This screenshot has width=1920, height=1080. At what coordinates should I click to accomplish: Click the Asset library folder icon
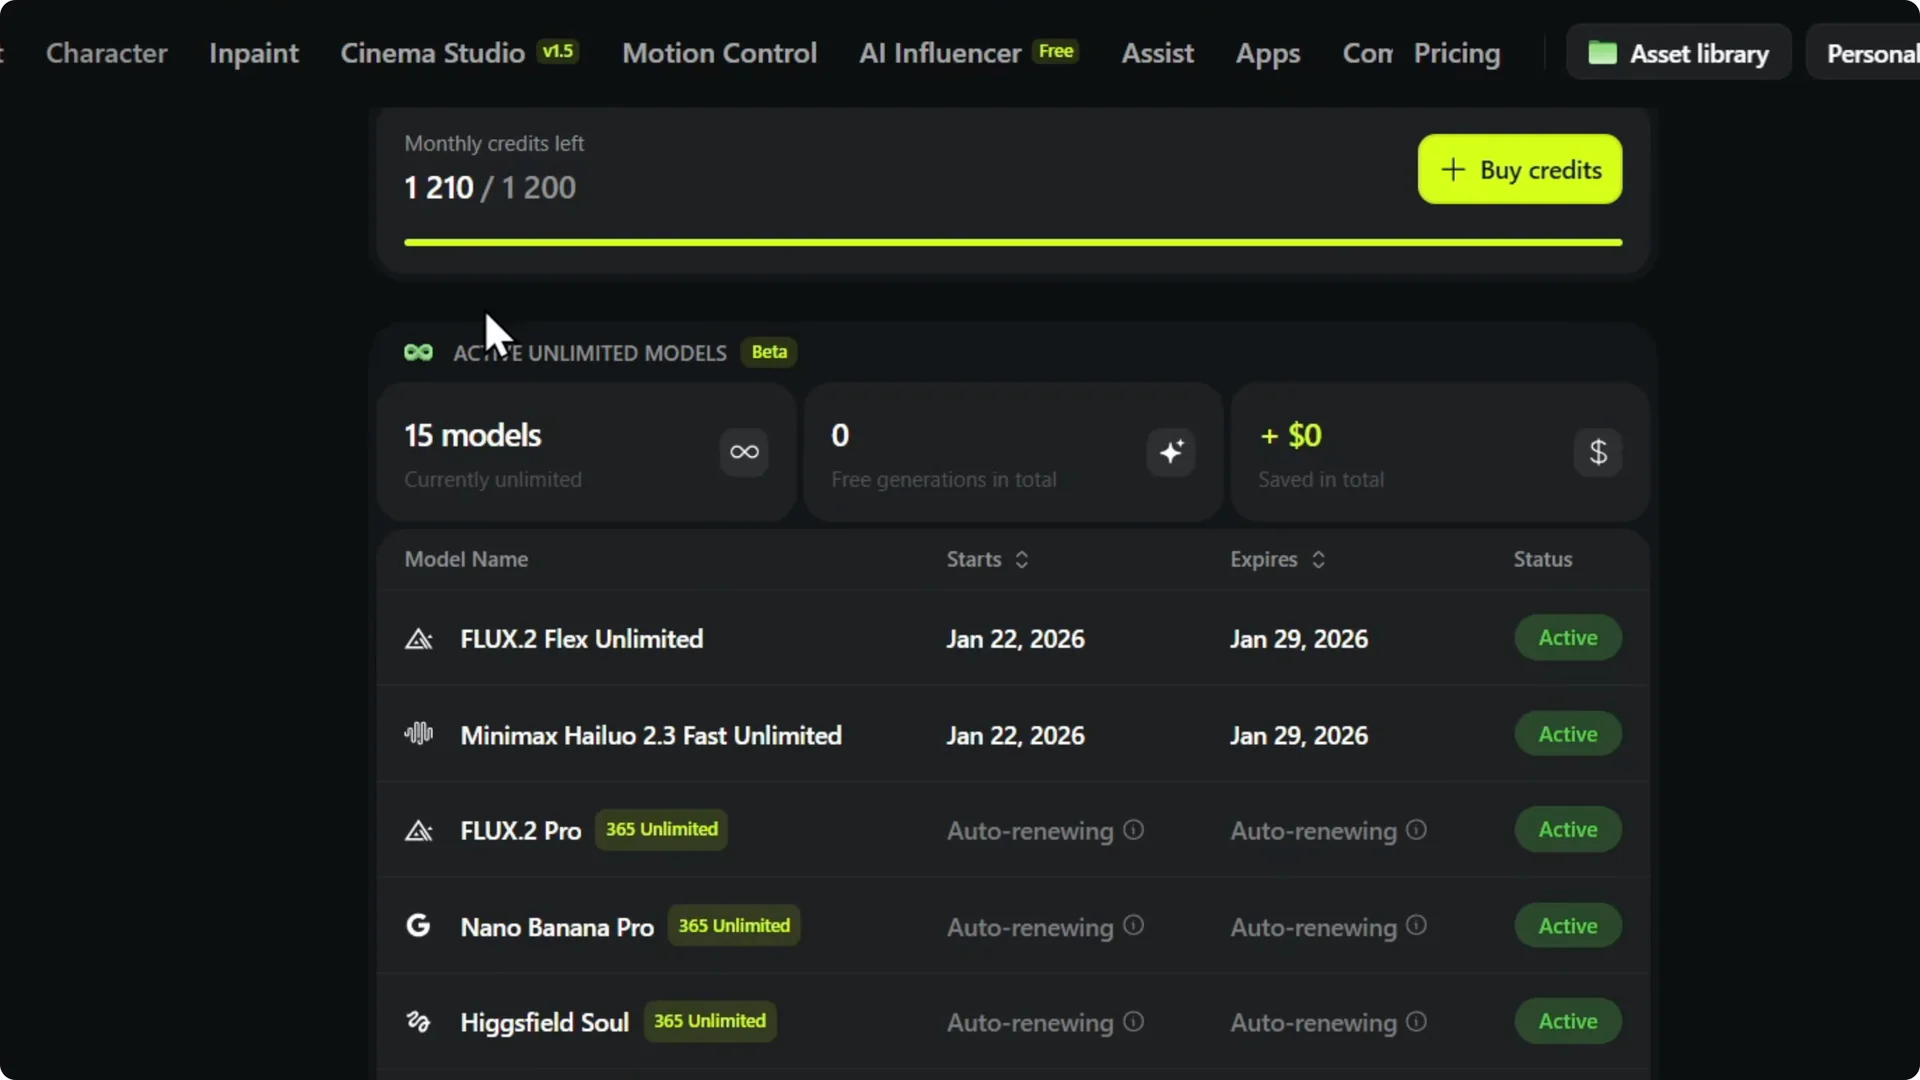point(1604,53)
